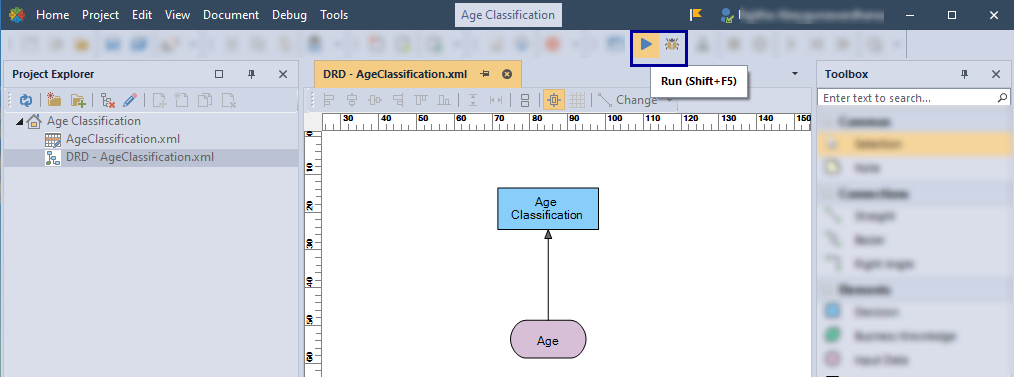Align shapes to bottom edge

444,100
